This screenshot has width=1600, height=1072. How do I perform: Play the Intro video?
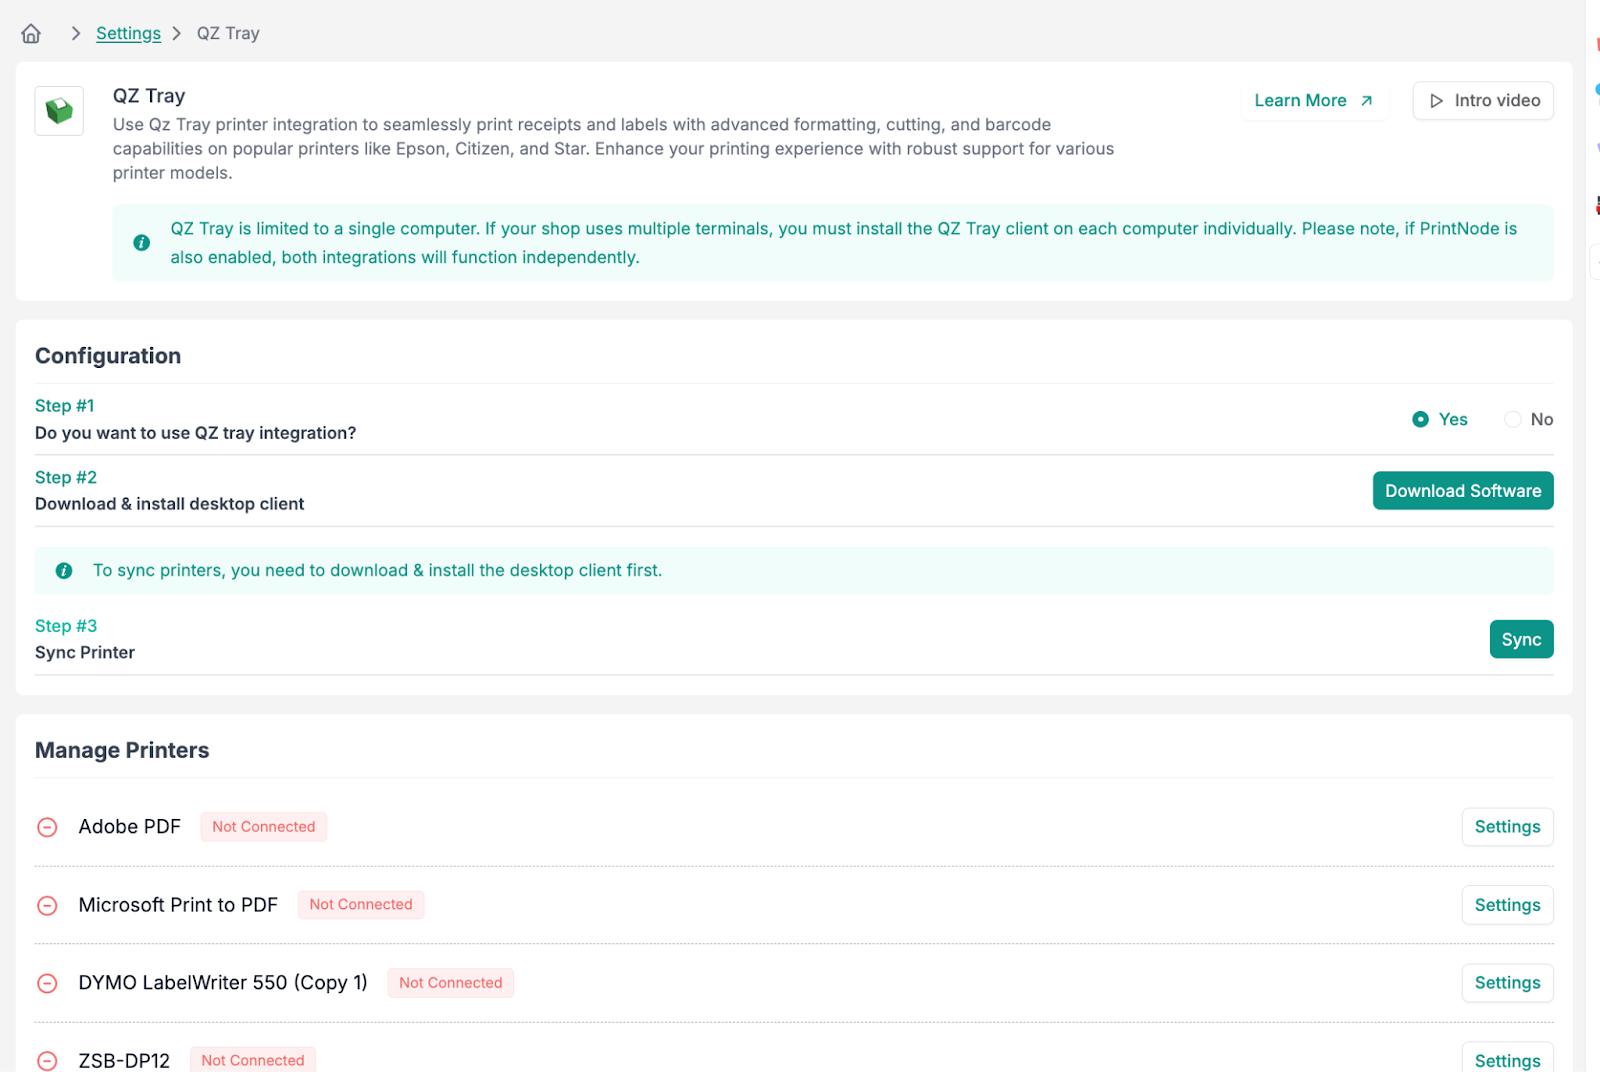click(1483, 100)
